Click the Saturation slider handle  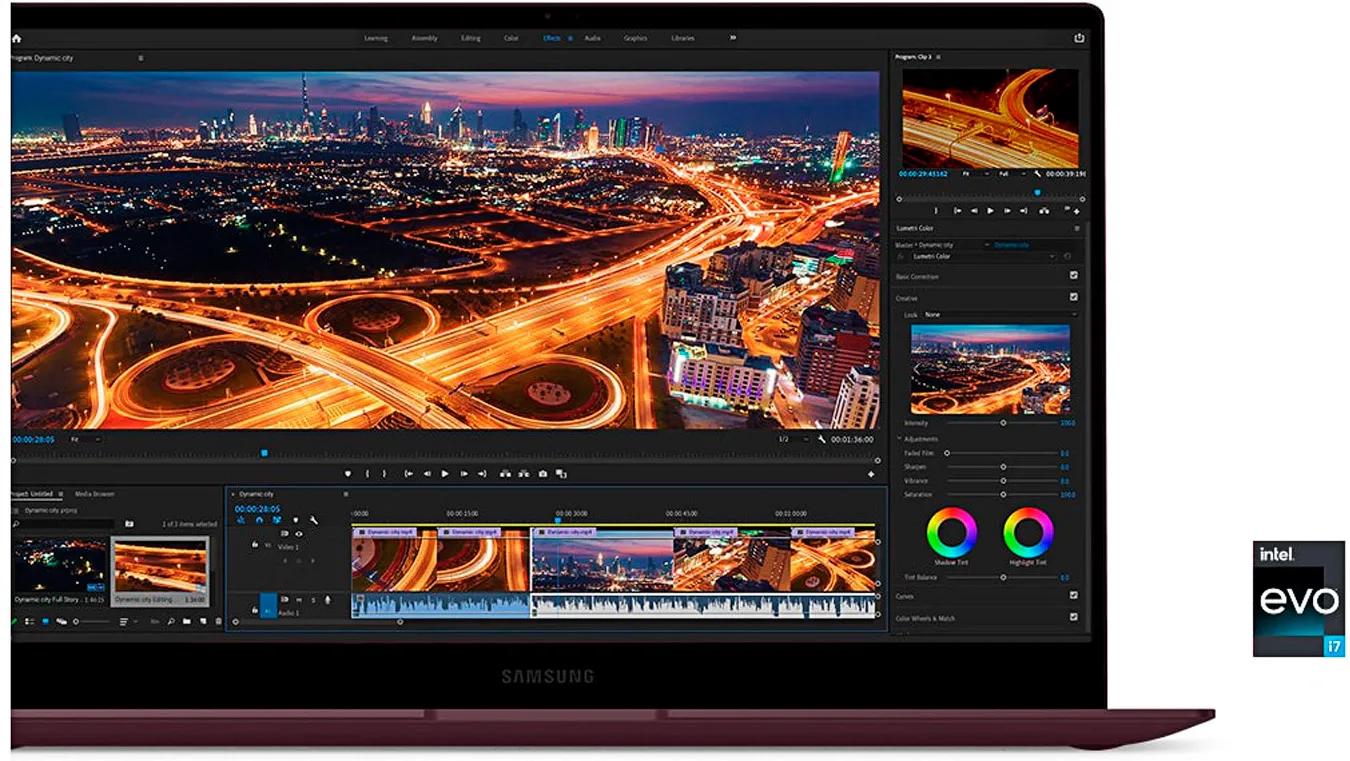1003,495
